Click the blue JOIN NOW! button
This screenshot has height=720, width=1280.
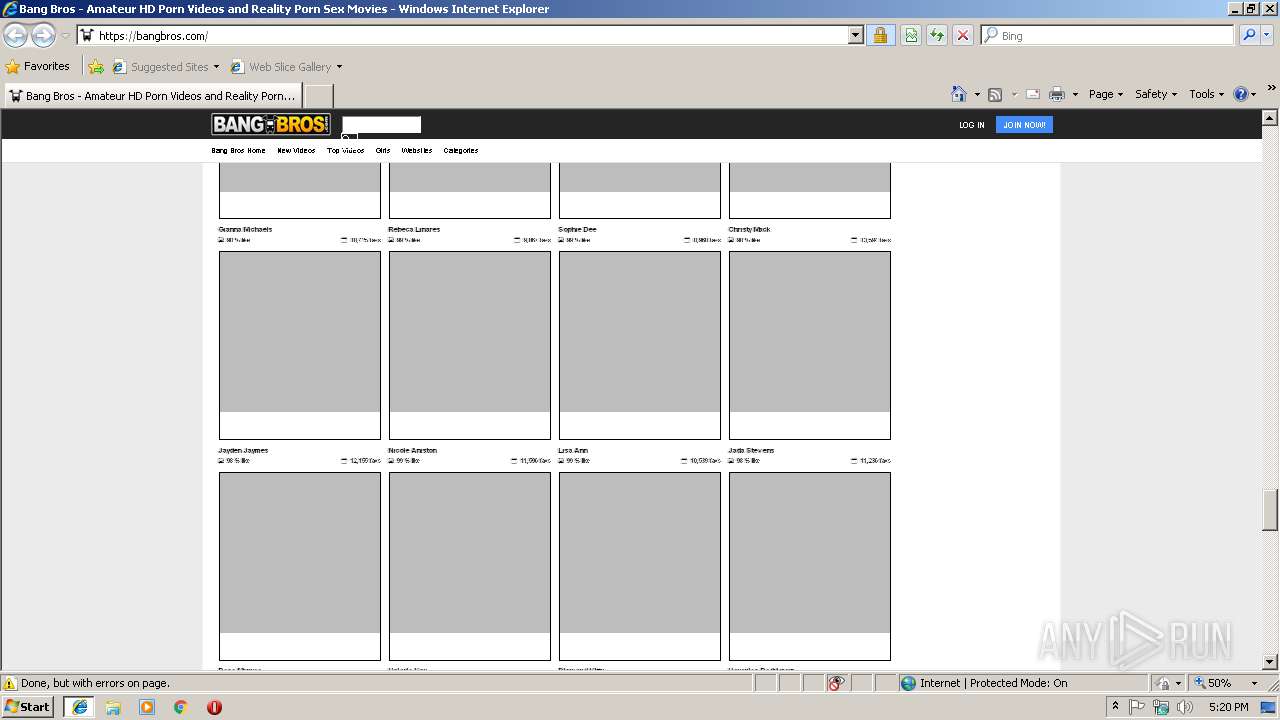(1024, 125)
